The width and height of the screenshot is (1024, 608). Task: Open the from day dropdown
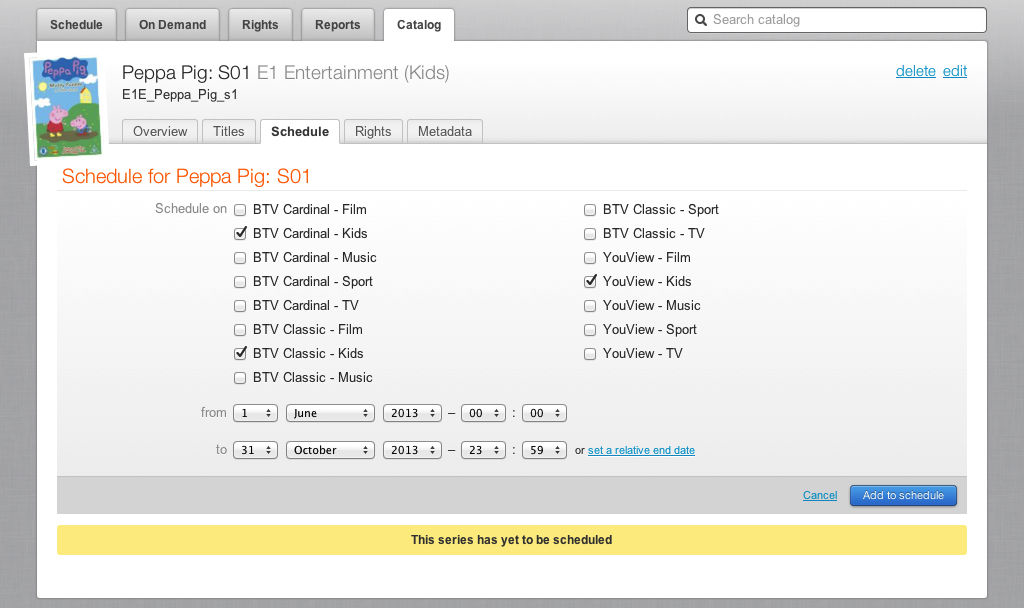(255, 413)
